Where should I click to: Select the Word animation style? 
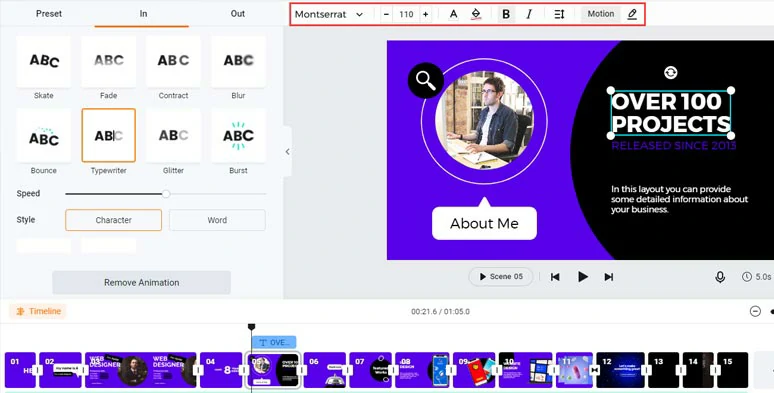coord(217,220)
